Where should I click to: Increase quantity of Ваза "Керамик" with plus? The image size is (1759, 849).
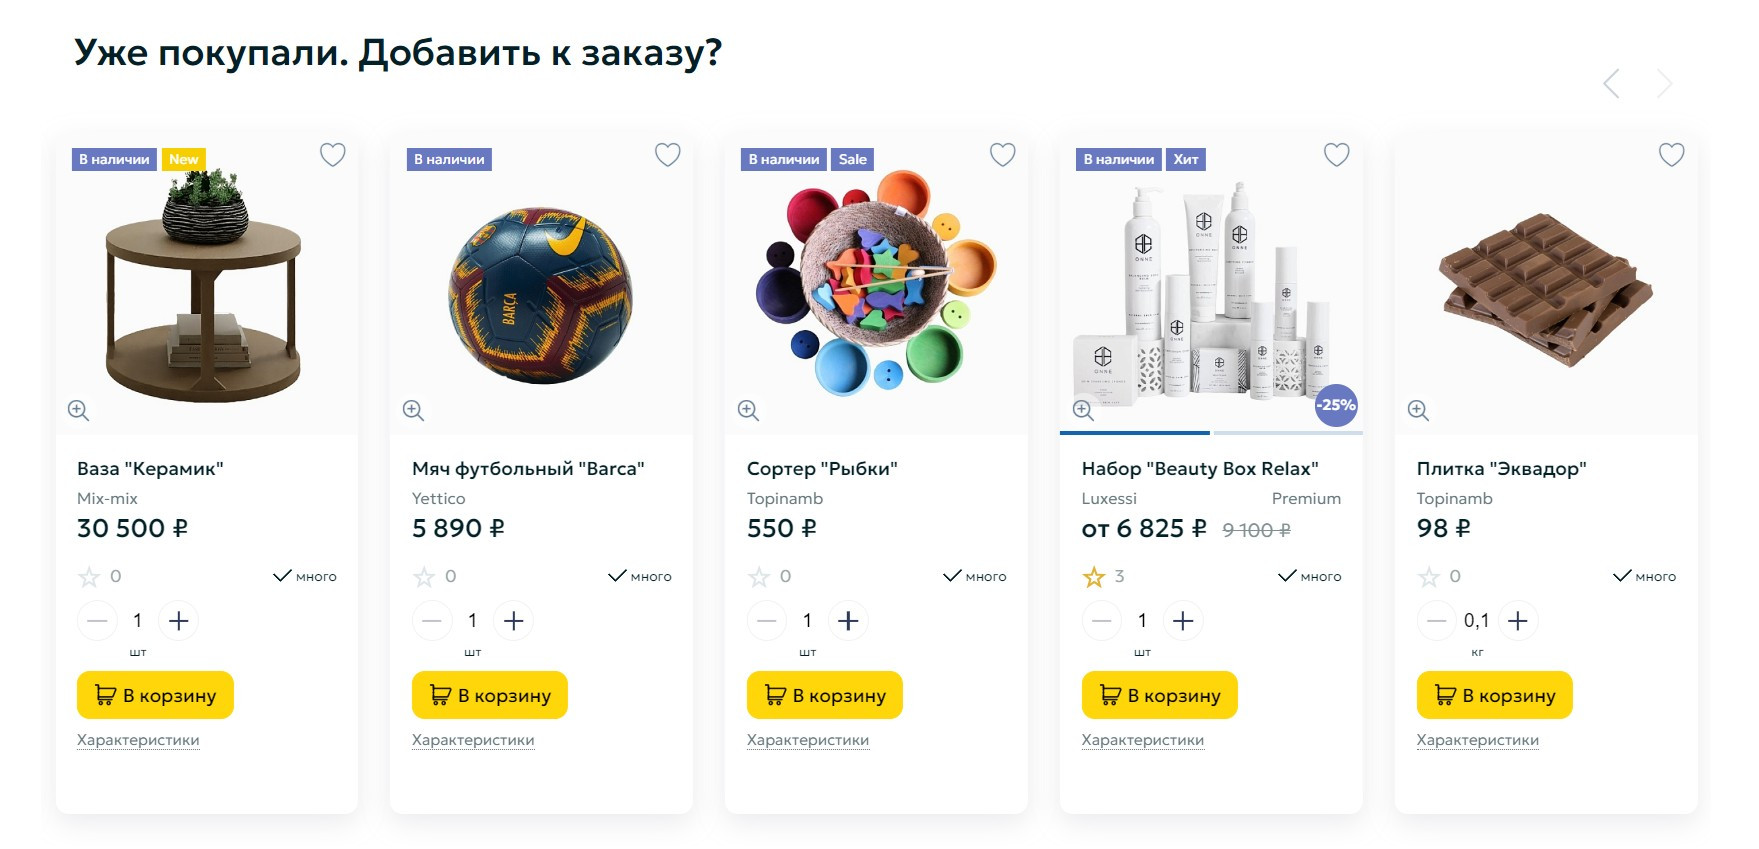tap(179, 621)
